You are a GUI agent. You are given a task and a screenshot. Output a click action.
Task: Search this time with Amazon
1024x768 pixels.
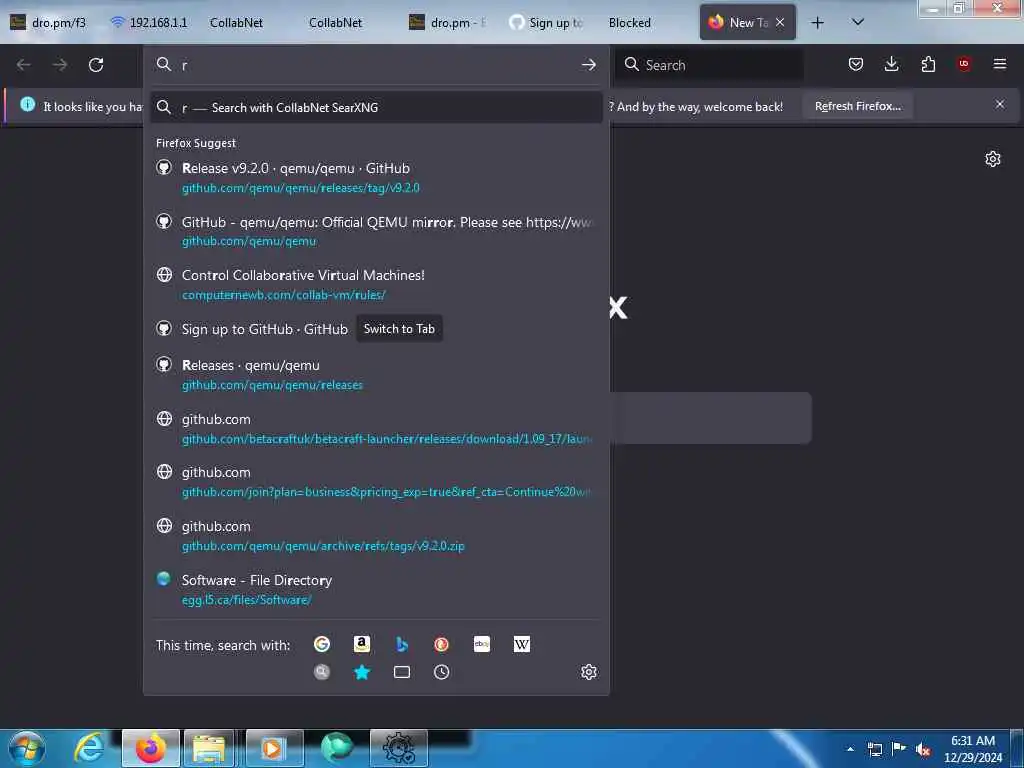click(x=362, y=645)
